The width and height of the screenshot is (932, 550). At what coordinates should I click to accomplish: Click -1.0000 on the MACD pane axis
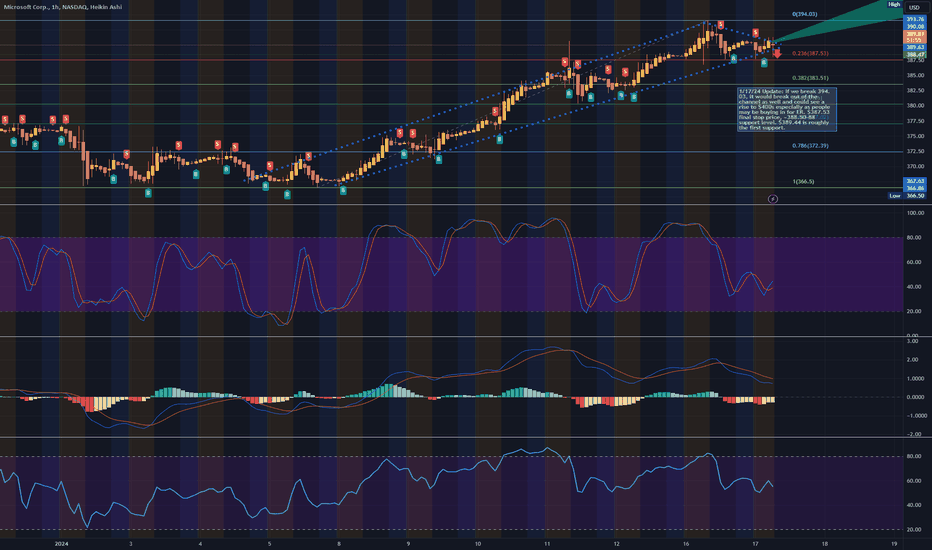point(915,416)
